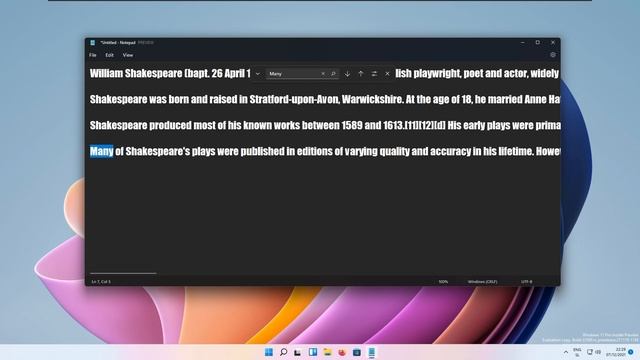Click 'Windows (CRLF)' line ending indicator

[482, 282]
